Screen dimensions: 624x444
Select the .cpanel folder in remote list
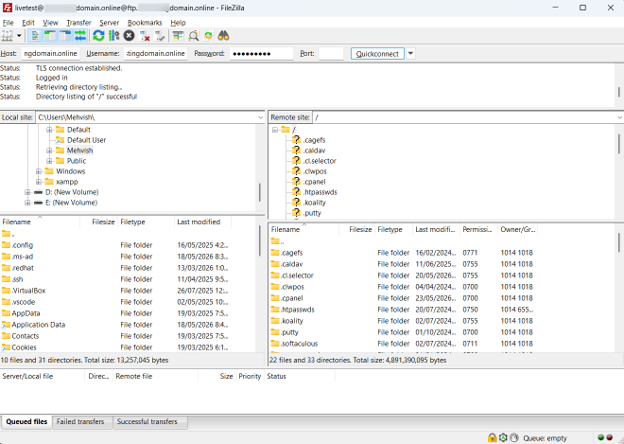(292, 298)
